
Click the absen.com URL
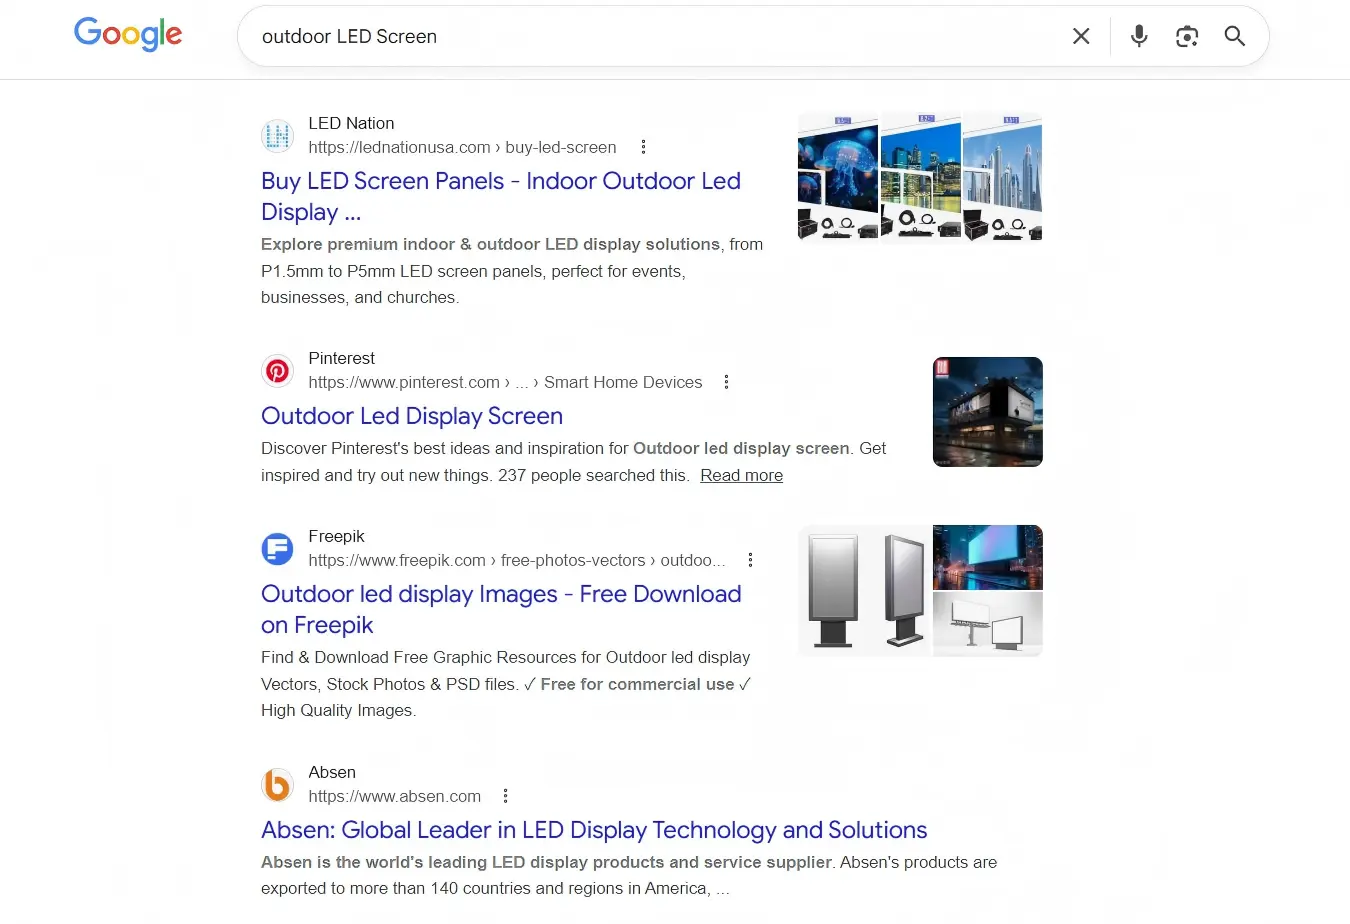[394, 796]
